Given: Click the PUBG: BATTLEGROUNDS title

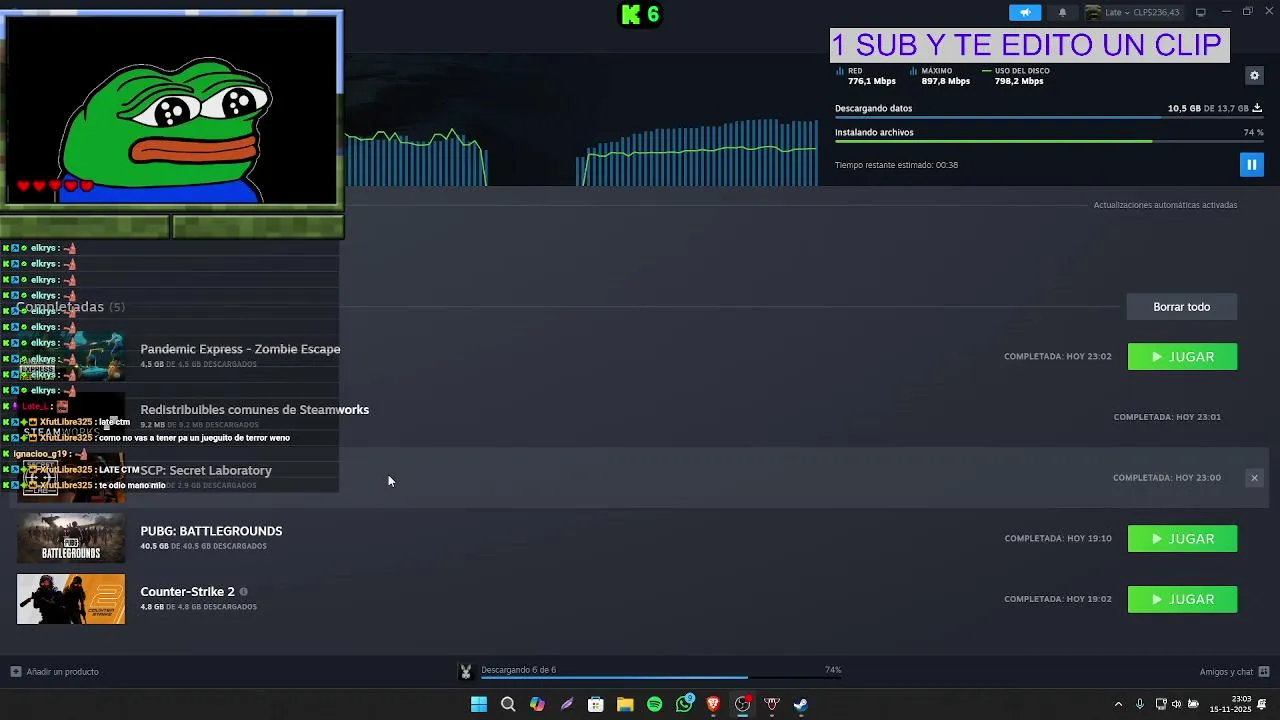Looking at the screenshot, I should 211,531.
